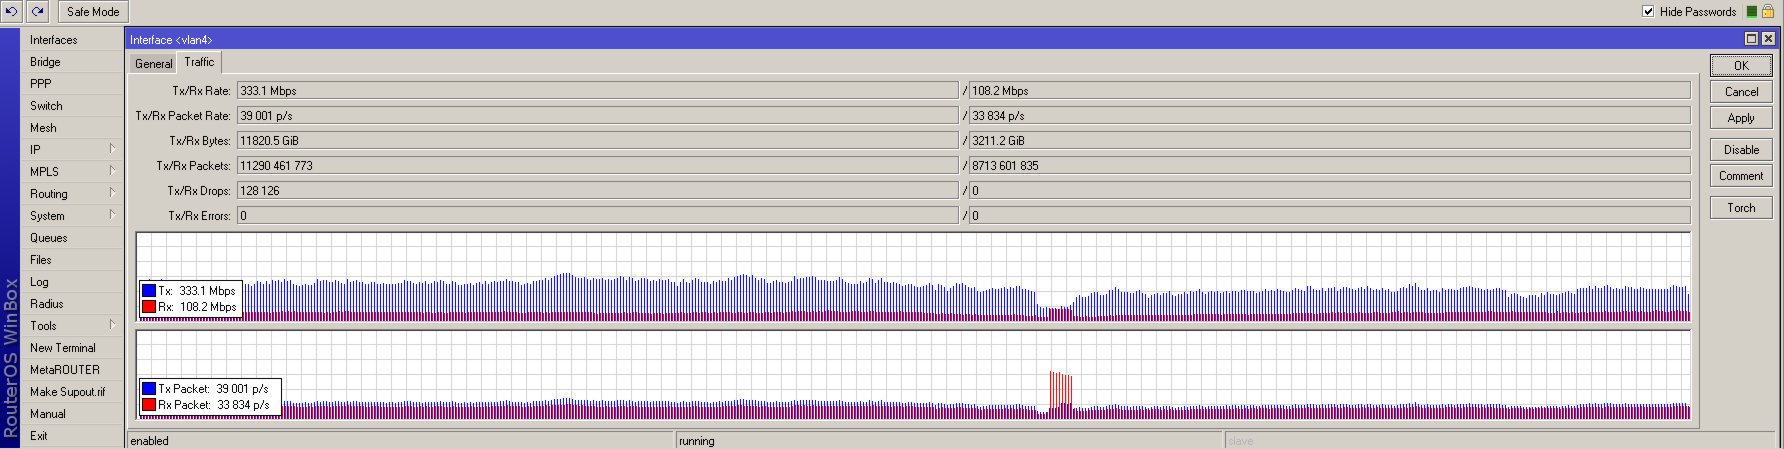Screen dimensions: 1784x449
Task: Expand the MPLS submenu
Action: [112, 171]
